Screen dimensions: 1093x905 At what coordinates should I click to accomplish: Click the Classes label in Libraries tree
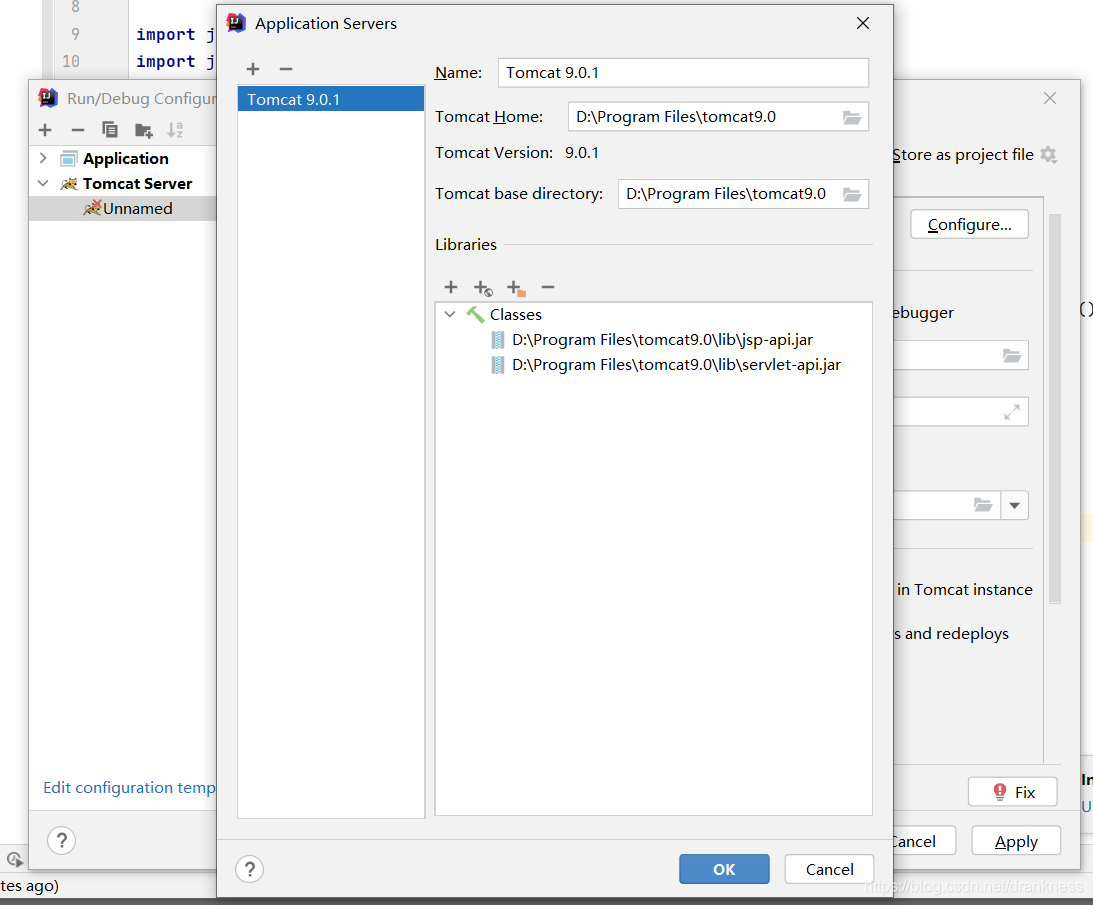click(x=516, y=315)
